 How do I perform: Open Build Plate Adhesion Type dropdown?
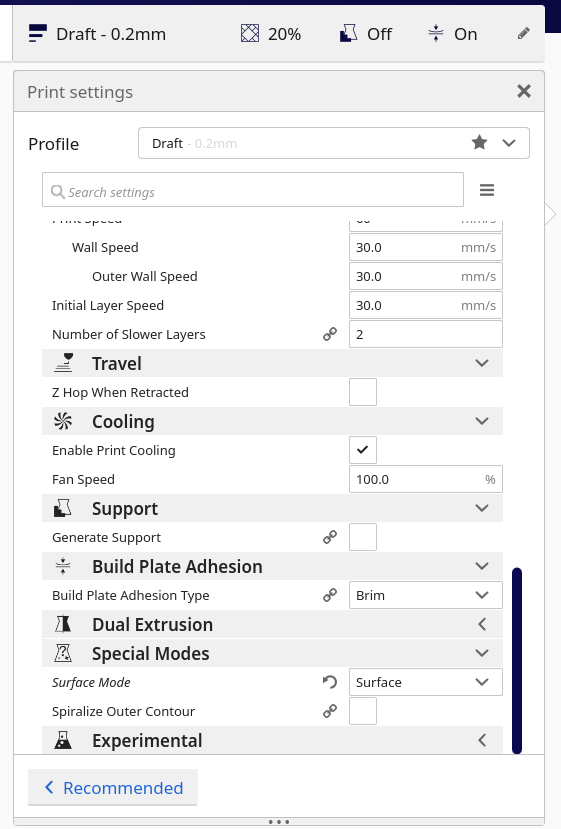(x=426, y=595)
